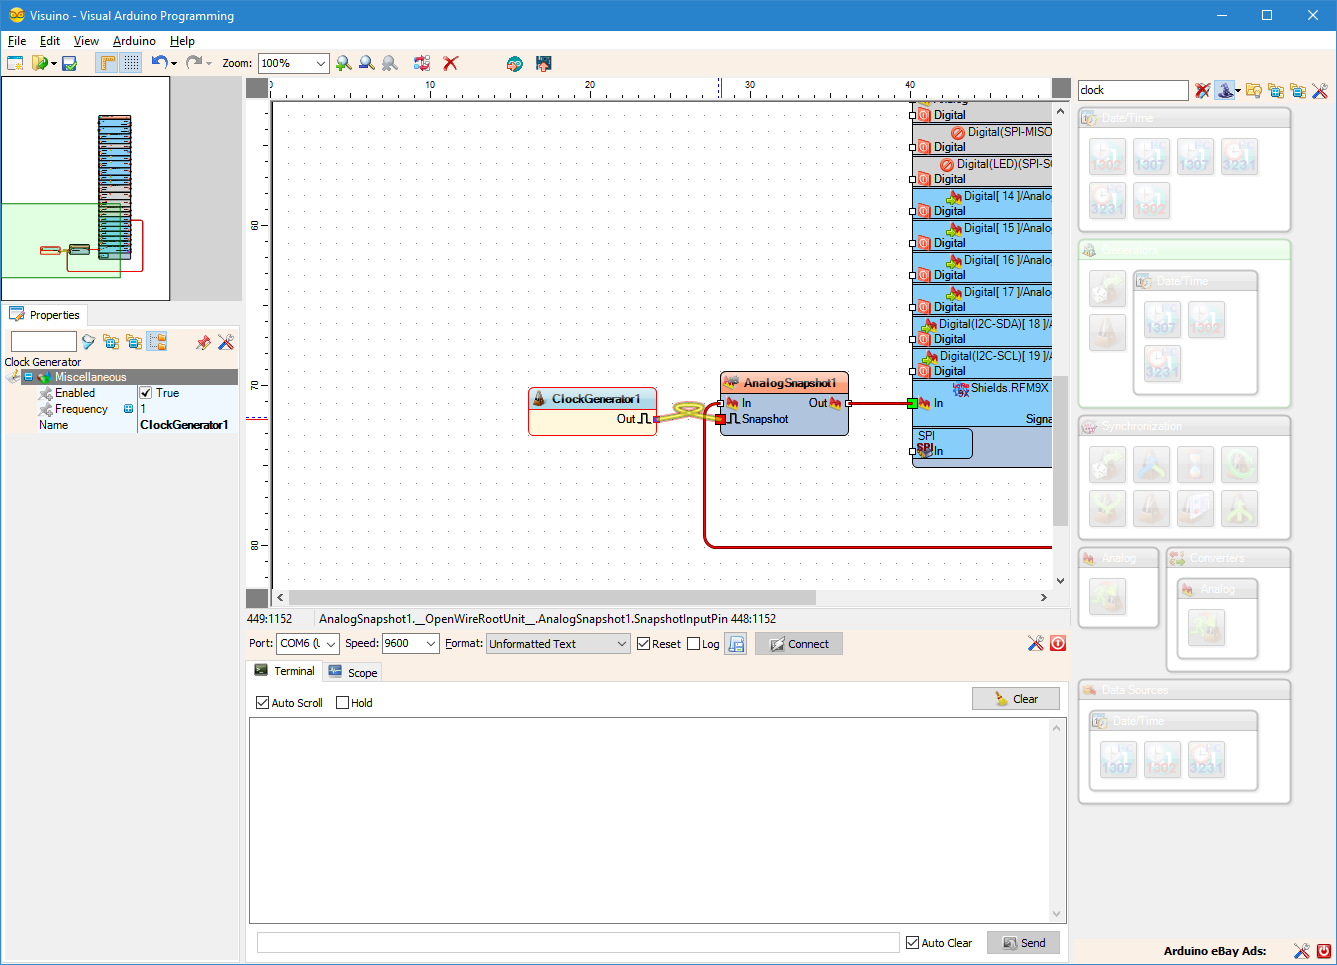The image size is (1337, 965).
Task: Open the wizard hat dropdown arrow
Action: click(1238, 91)
